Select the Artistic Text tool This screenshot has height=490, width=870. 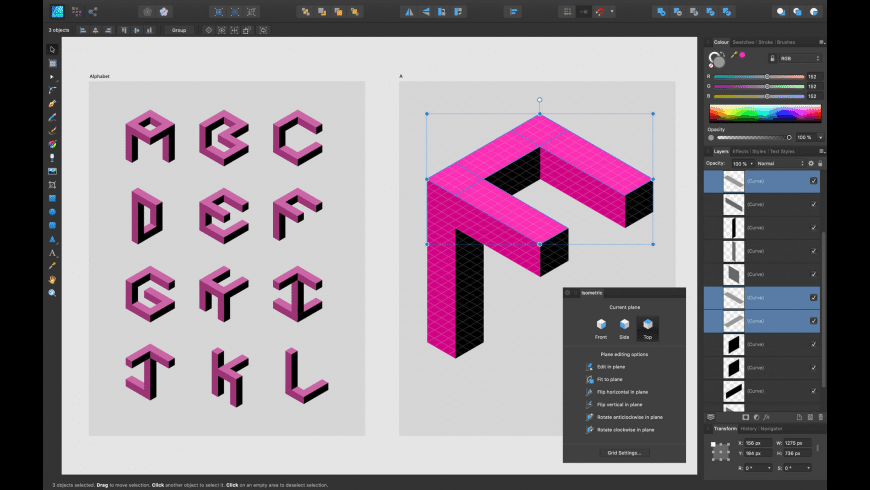(x=52, y=253)
